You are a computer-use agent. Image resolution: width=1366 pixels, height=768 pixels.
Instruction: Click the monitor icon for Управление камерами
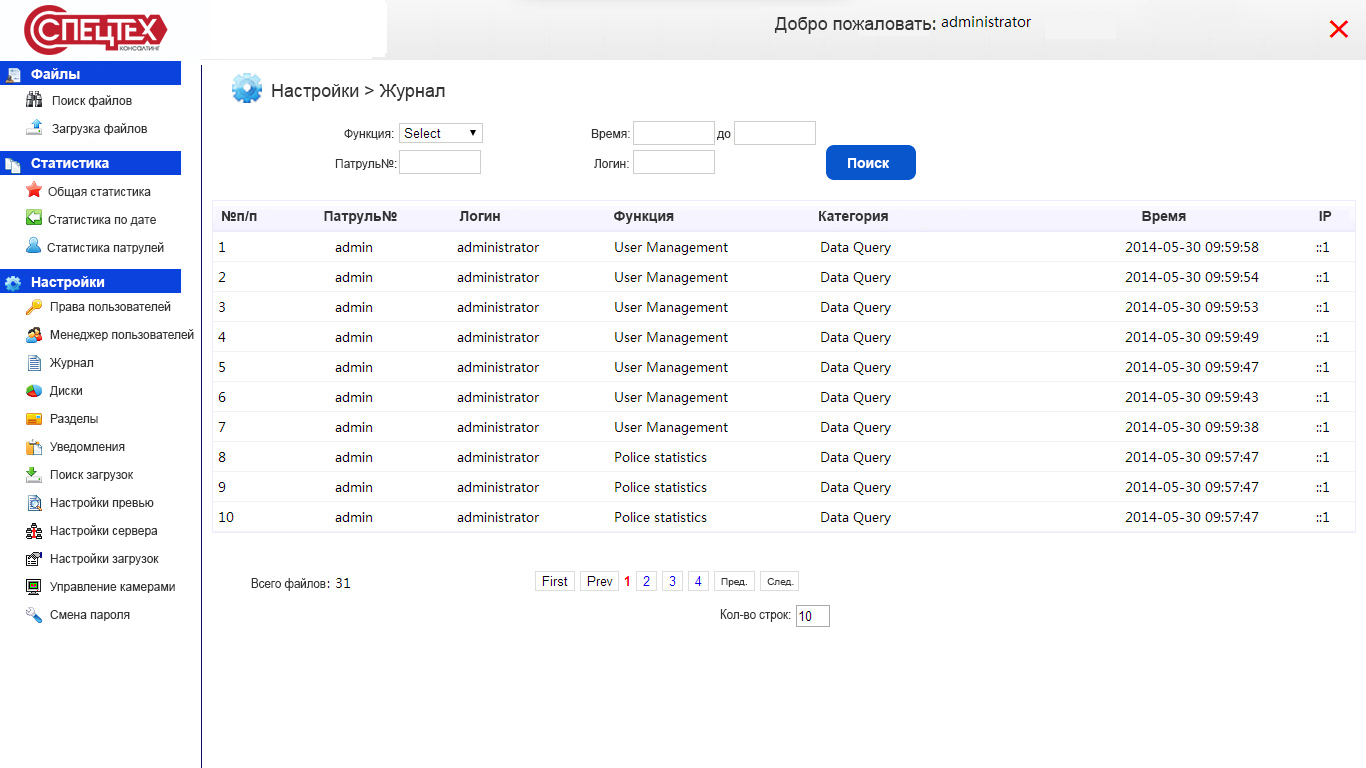34,587
